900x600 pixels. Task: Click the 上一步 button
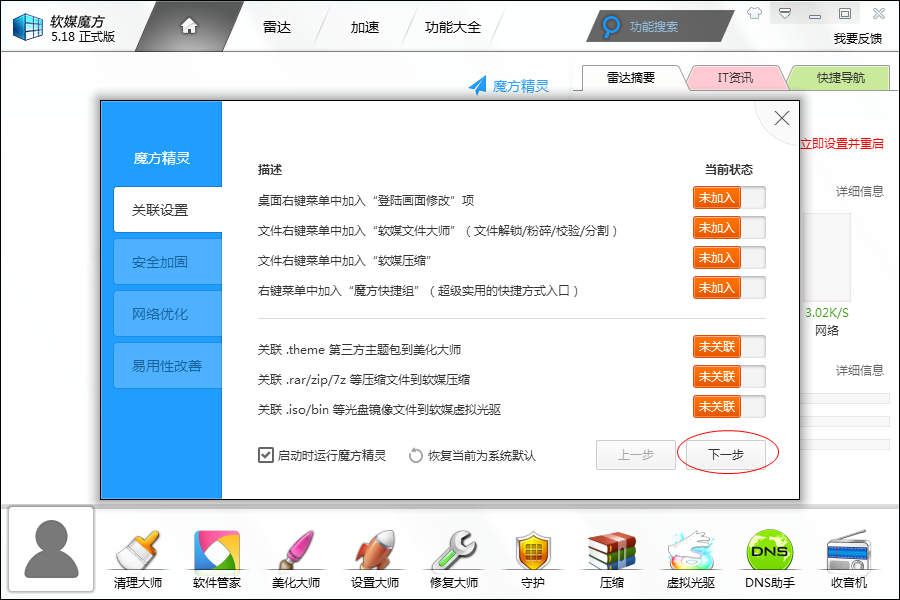pos(636,455)
